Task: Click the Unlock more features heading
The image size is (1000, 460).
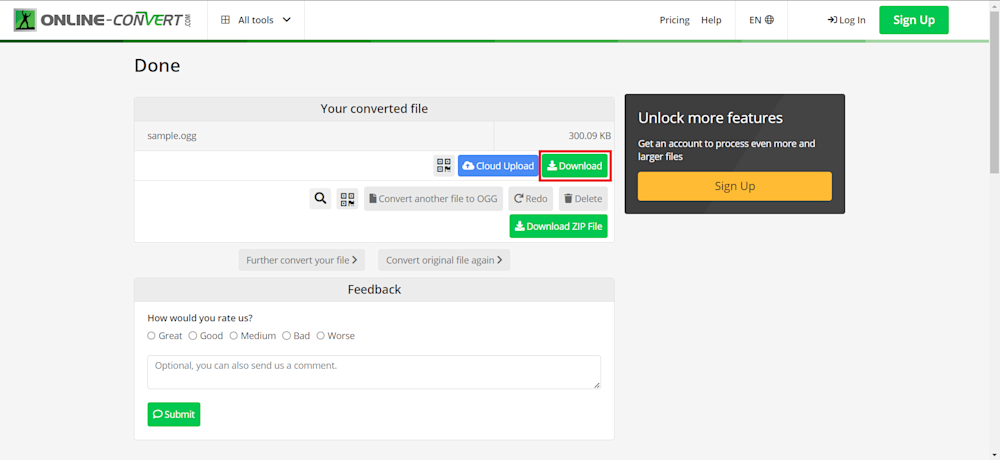Action: [x=710, y=118]
